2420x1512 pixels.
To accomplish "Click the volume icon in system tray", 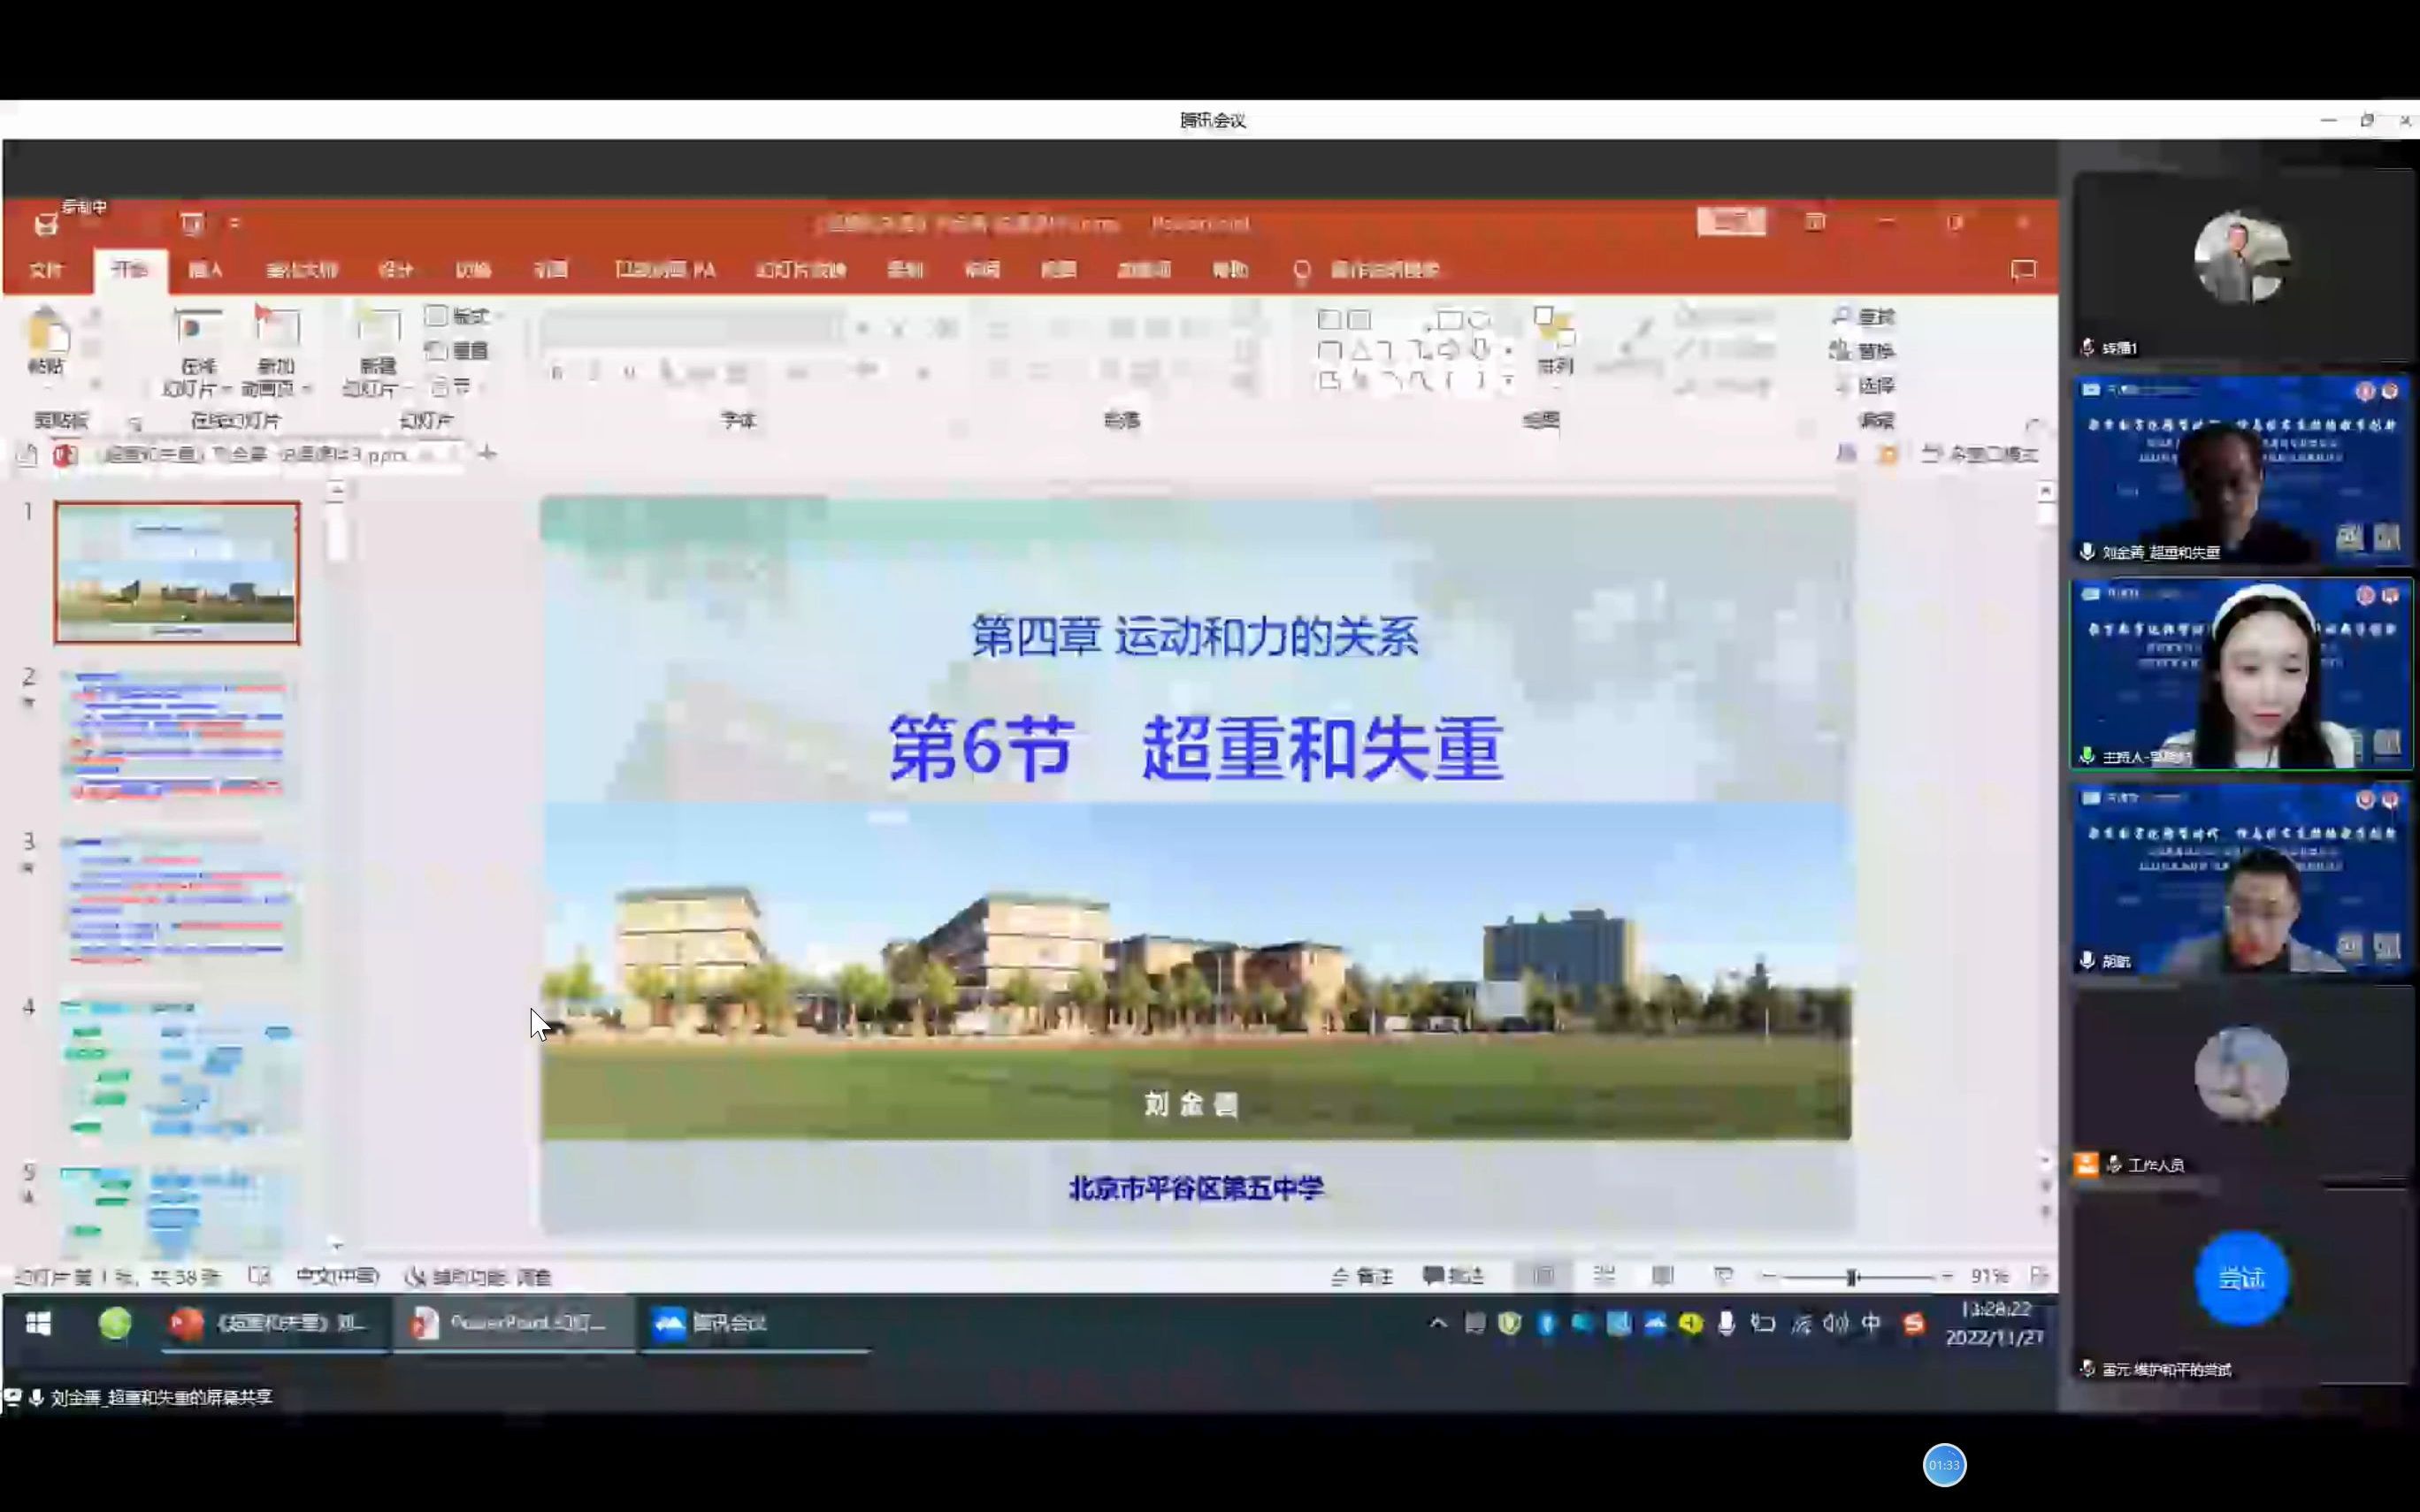I will point(1835,1324).
